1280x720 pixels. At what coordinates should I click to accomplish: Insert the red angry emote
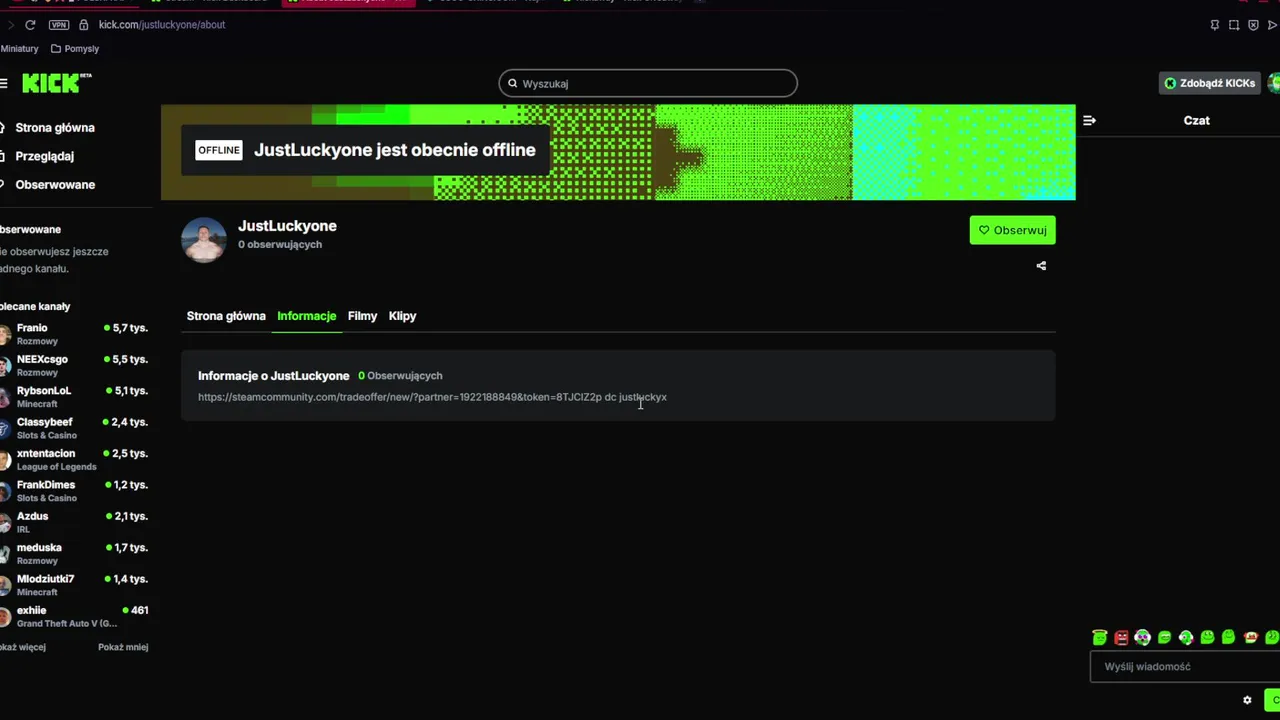[1121, 638]
